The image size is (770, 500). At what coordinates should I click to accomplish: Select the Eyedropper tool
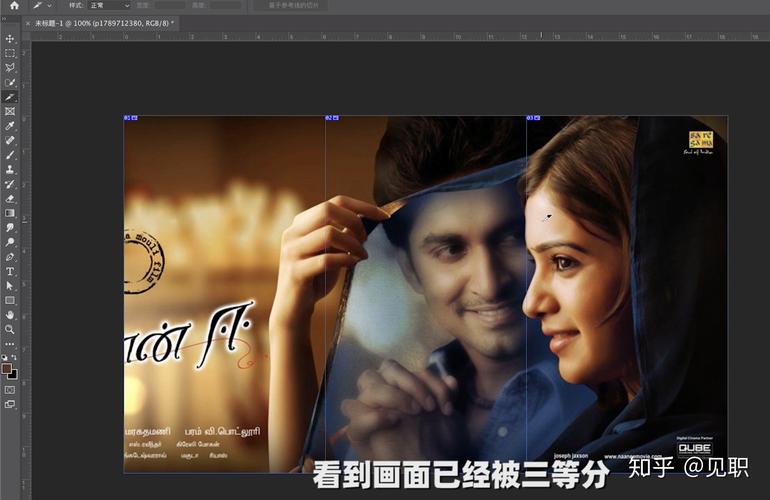click(x=10, y=126)
